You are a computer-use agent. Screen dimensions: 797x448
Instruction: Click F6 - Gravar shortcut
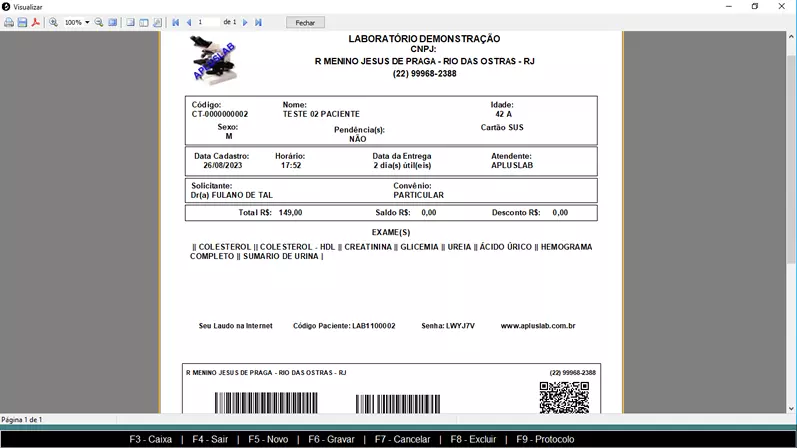pos(331,439)
